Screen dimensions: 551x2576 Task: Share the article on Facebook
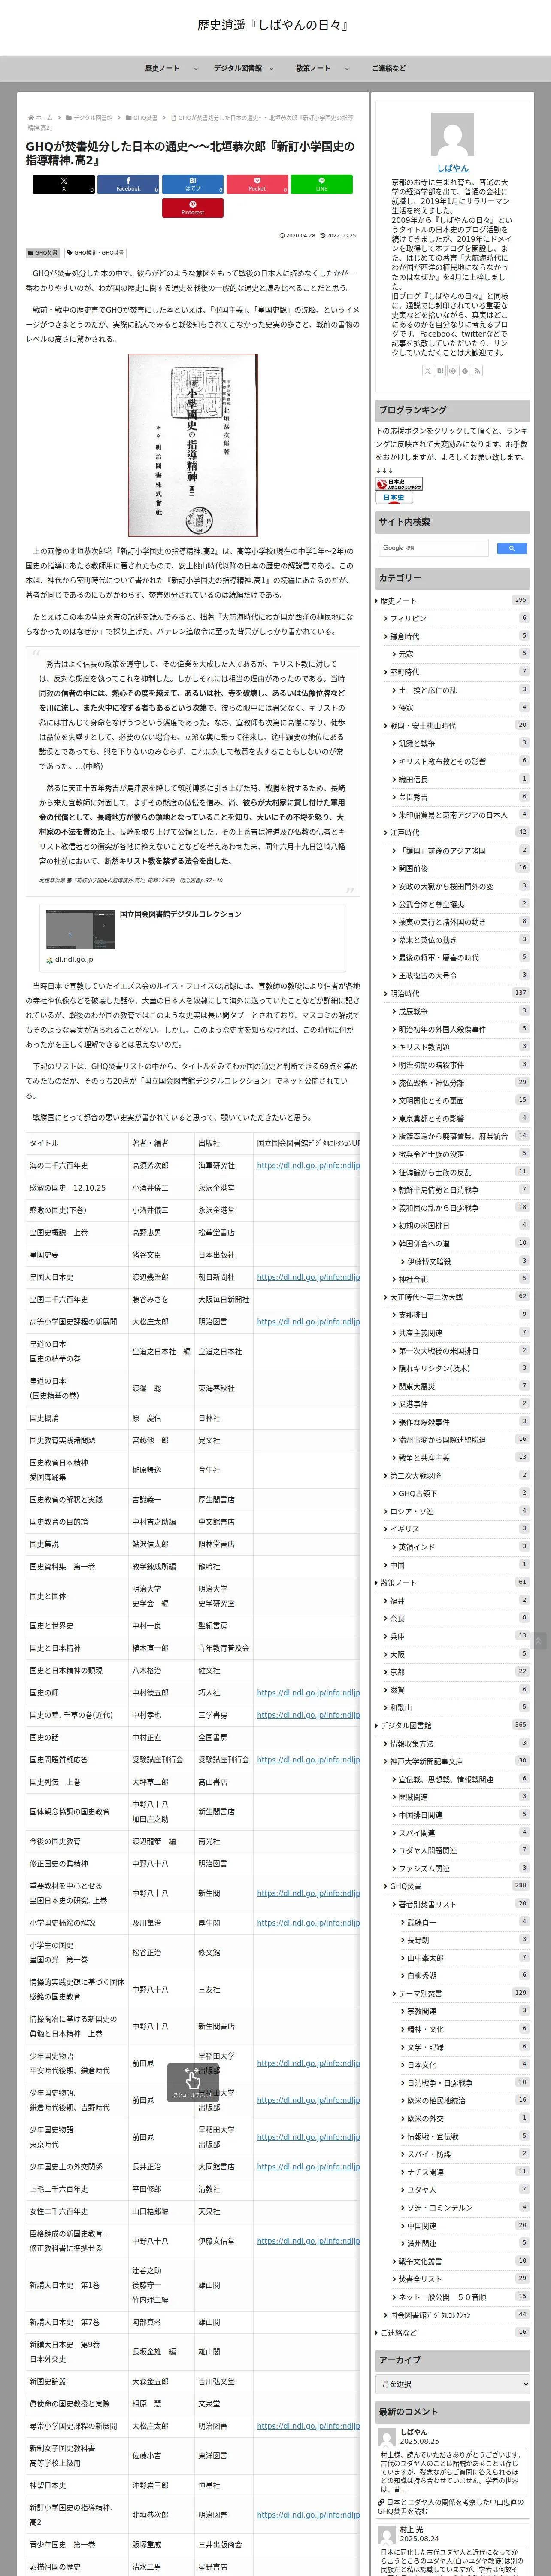coord(128,184)
